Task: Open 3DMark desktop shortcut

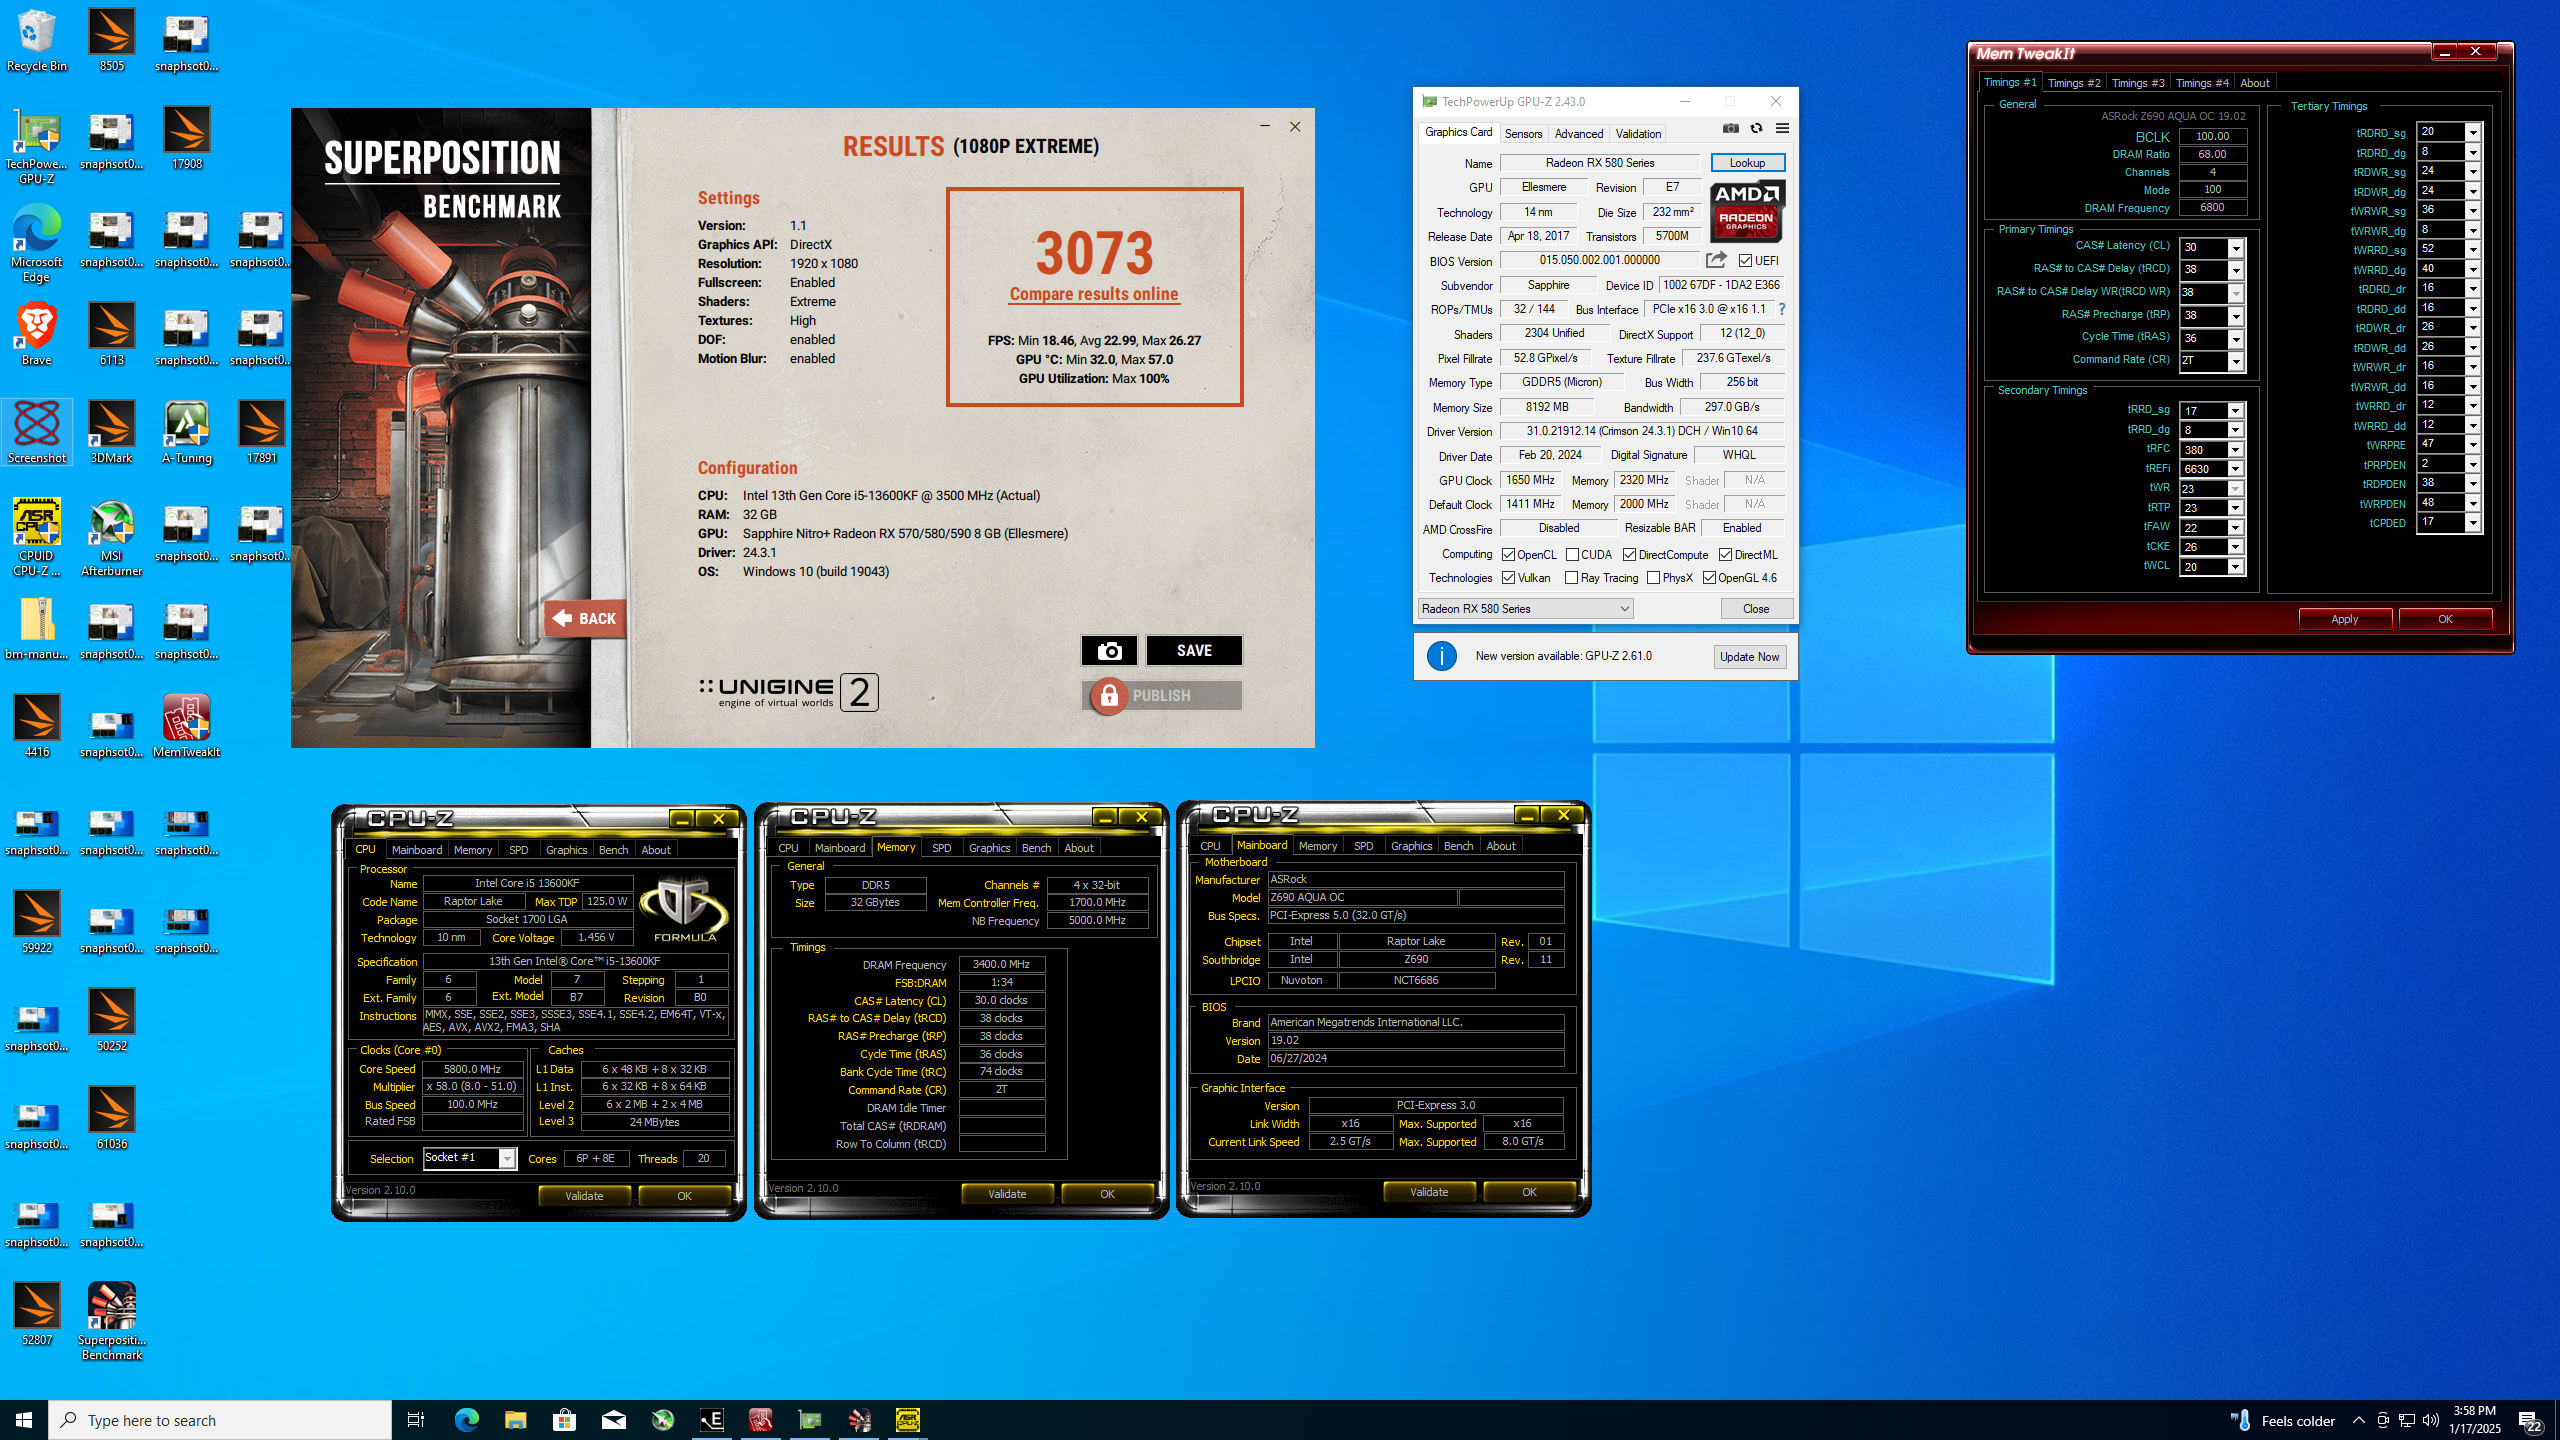Action: tap(112, 433)
